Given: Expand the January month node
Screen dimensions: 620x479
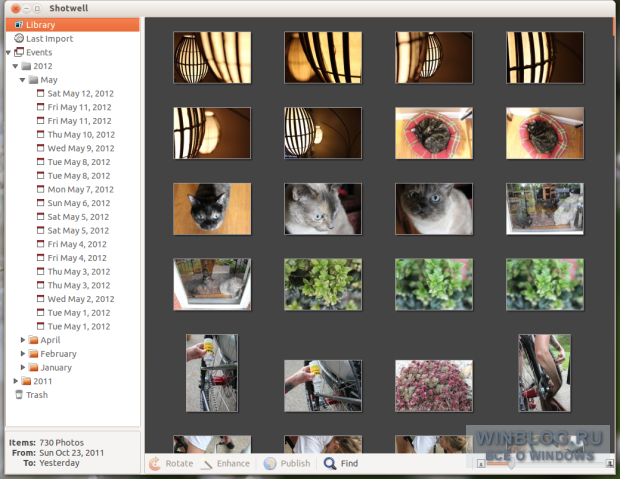Looking at the screenshot, I should (x=23, y=367).
